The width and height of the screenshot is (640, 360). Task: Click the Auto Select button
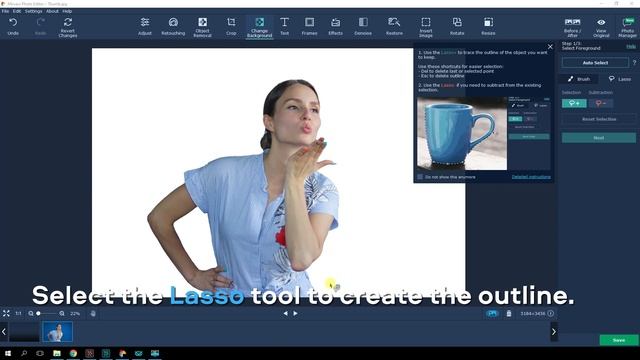(x=595, y=62)
